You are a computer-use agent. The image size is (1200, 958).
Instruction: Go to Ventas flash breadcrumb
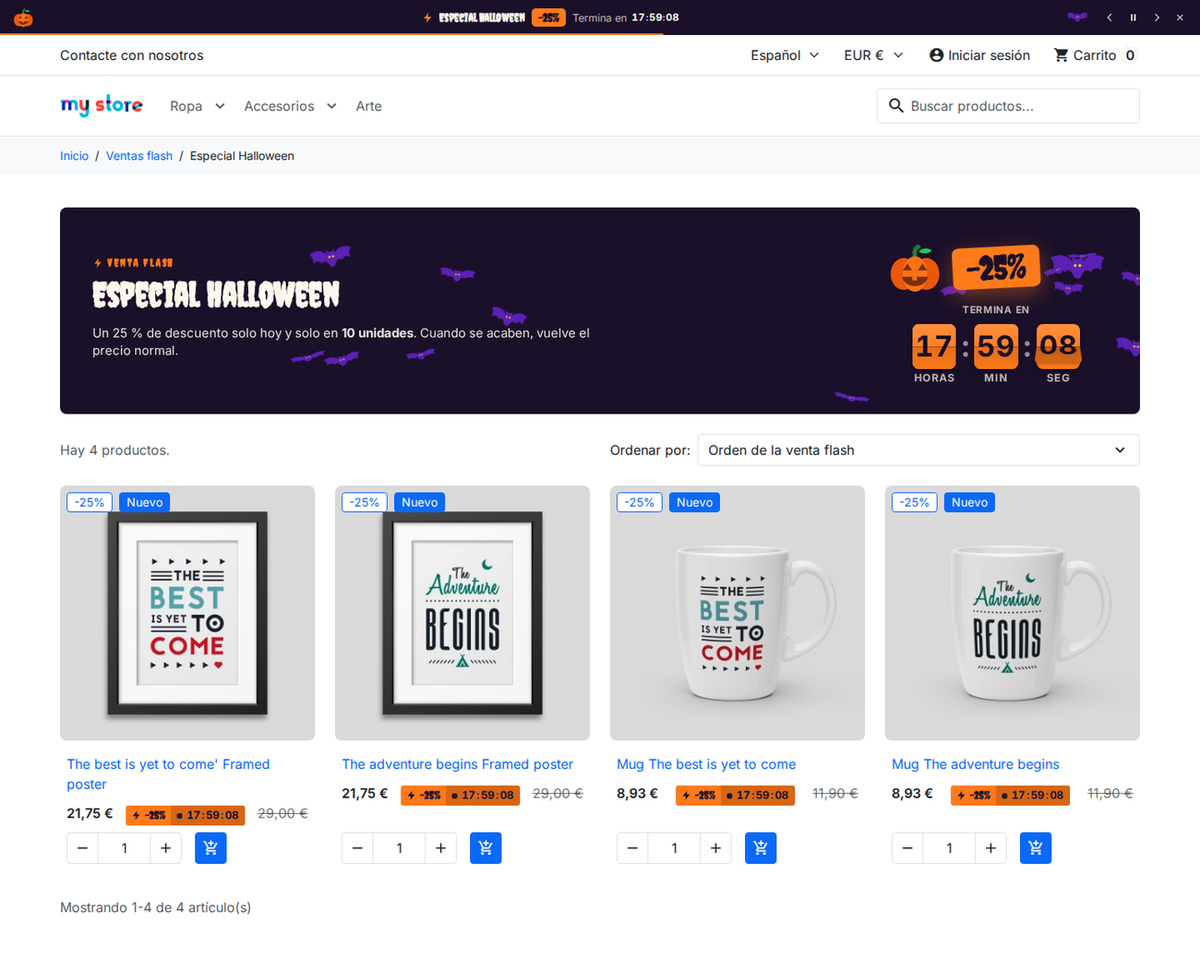coord(139,156)
